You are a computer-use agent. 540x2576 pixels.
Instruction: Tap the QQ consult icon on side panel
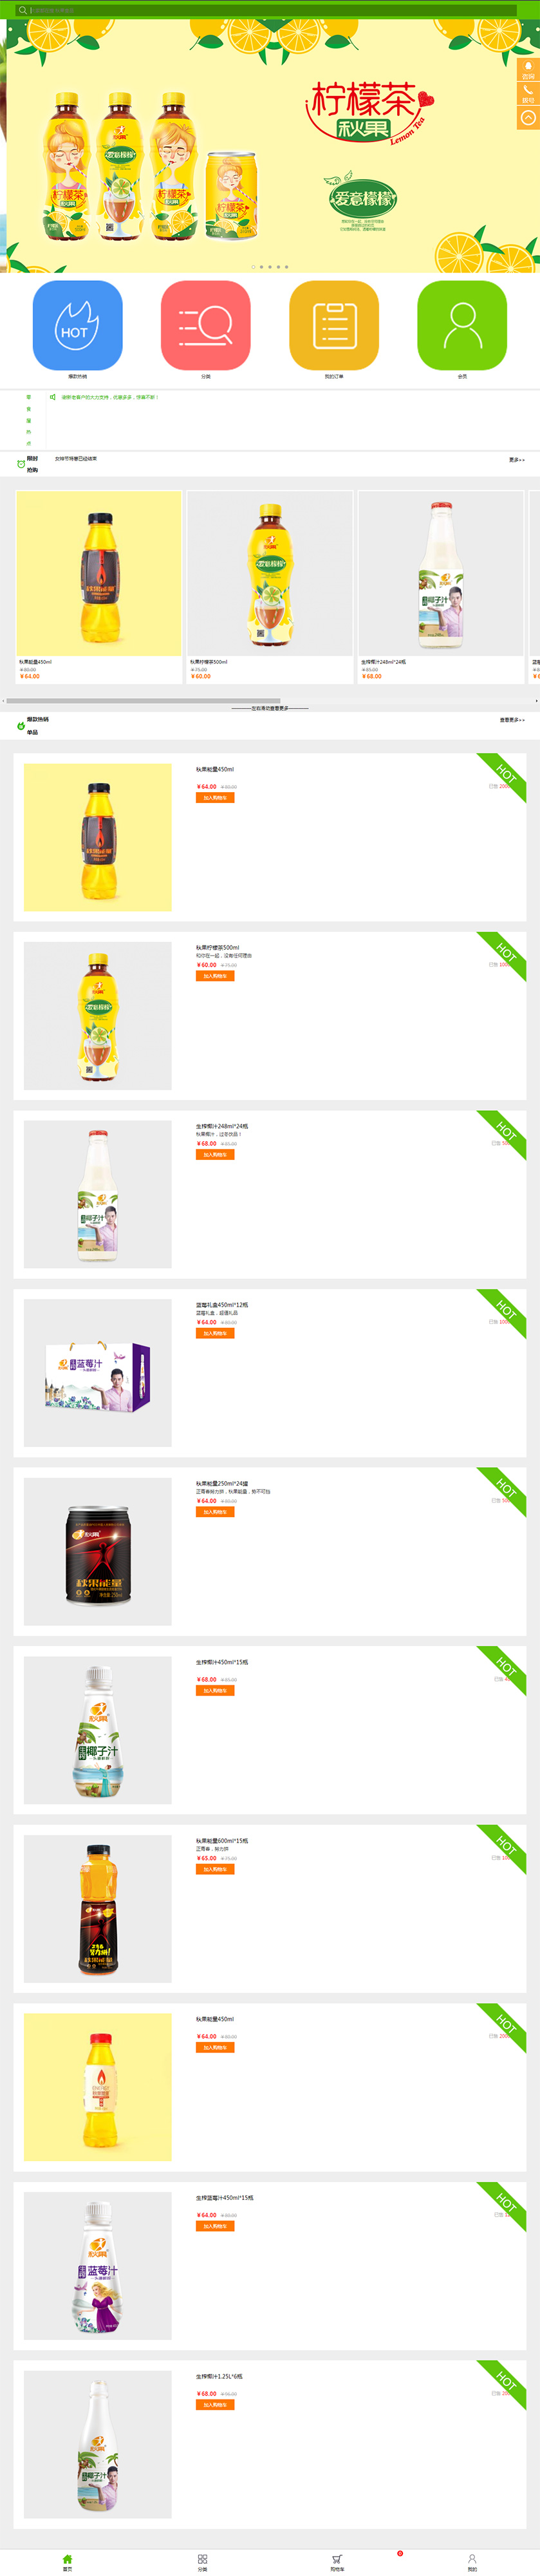(x=528, y=69)
